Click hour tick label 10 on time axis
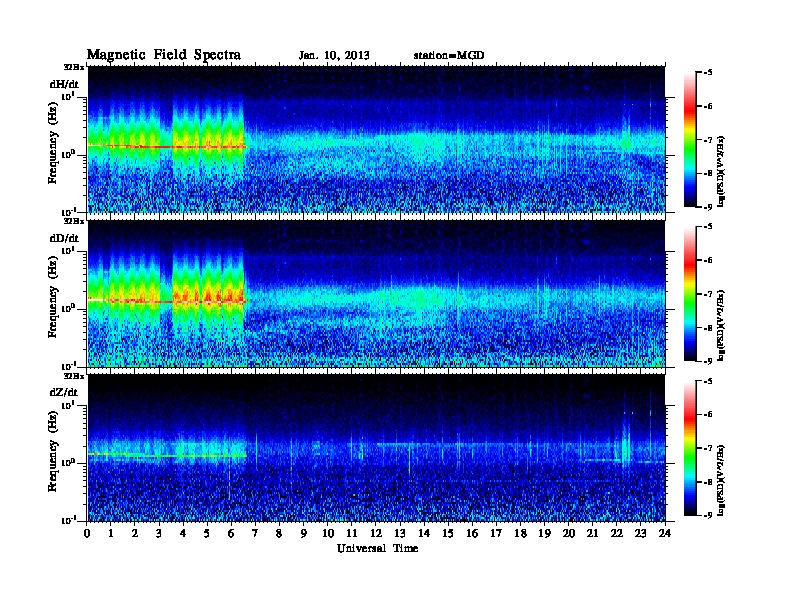Screen dimensions: 792x612 click(x=328, y=534)
